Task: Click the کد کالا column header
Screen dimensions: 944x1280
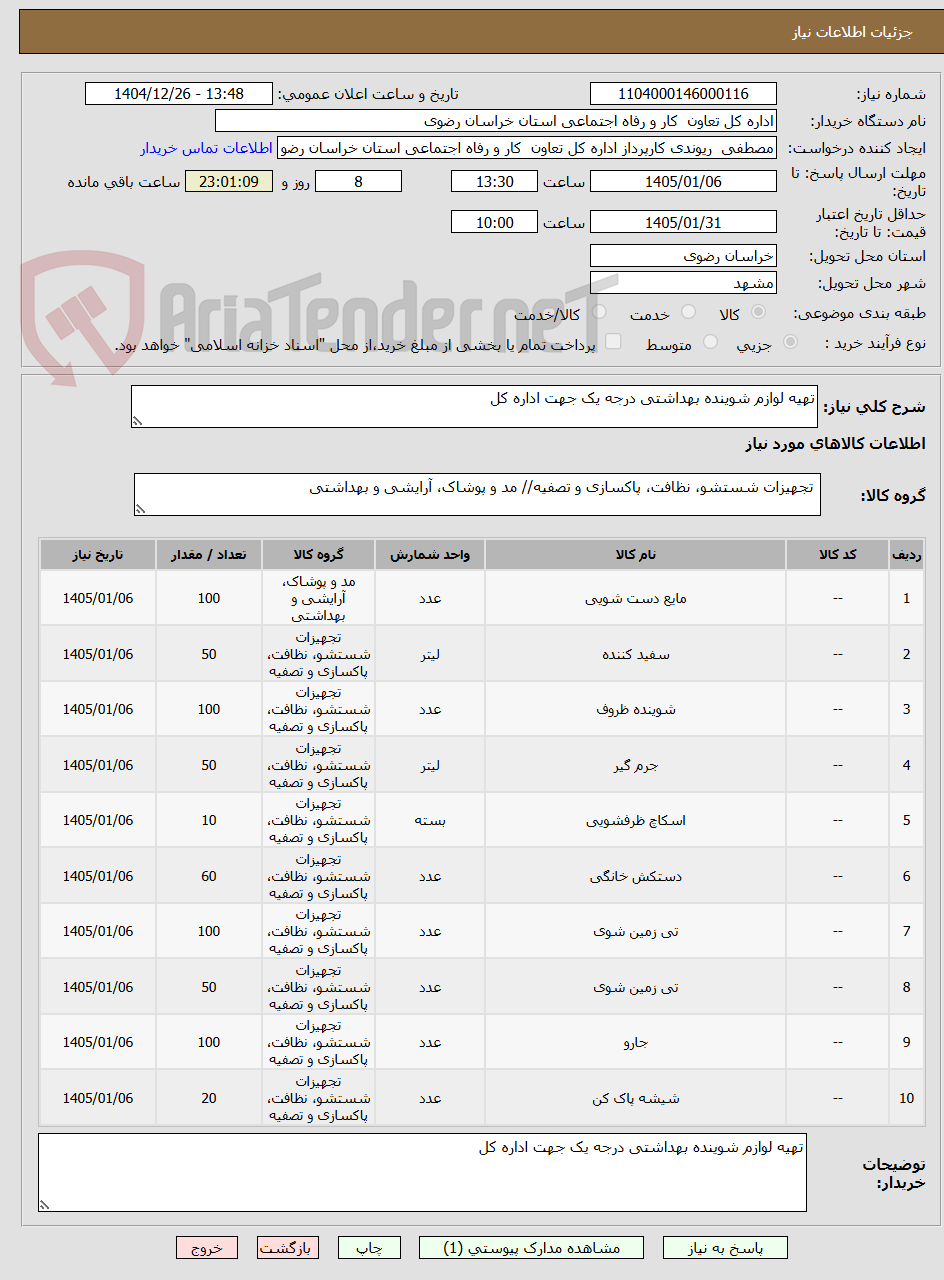Action: [838, 554]
